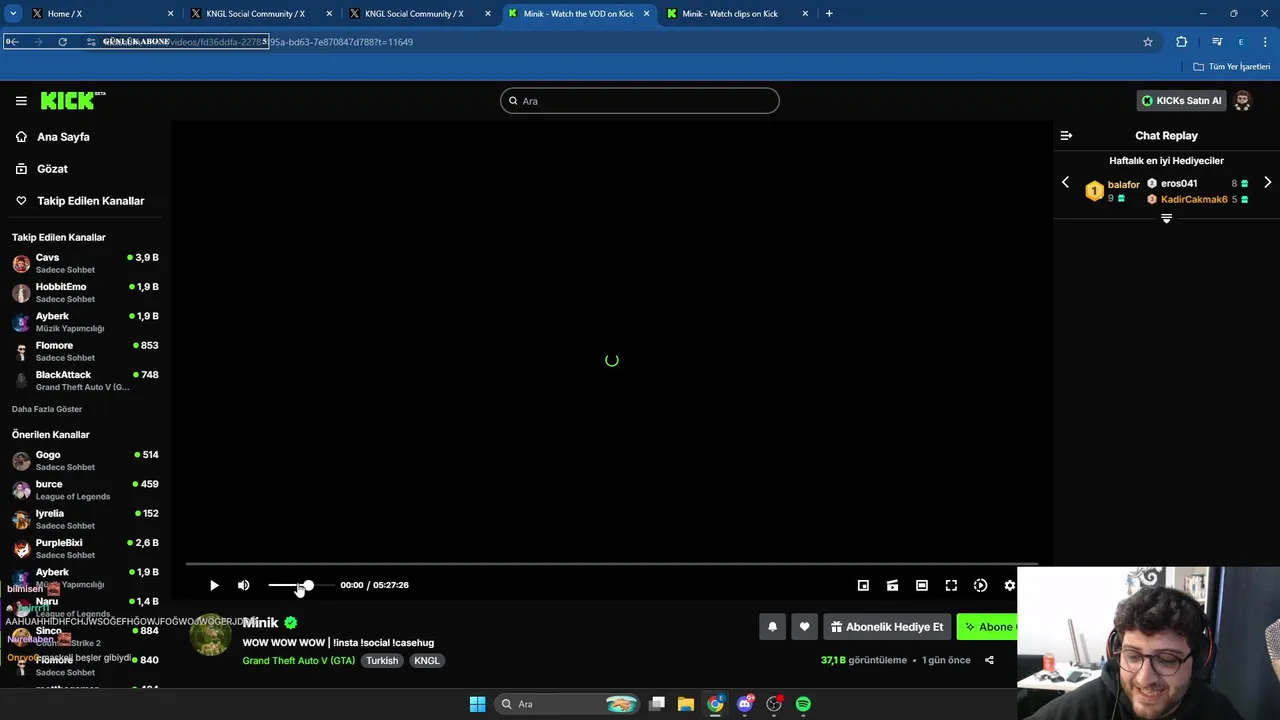Screen dimensions: 1280x720
Task: Seek on the video progress bar
Action: click(x=611, y=564)
